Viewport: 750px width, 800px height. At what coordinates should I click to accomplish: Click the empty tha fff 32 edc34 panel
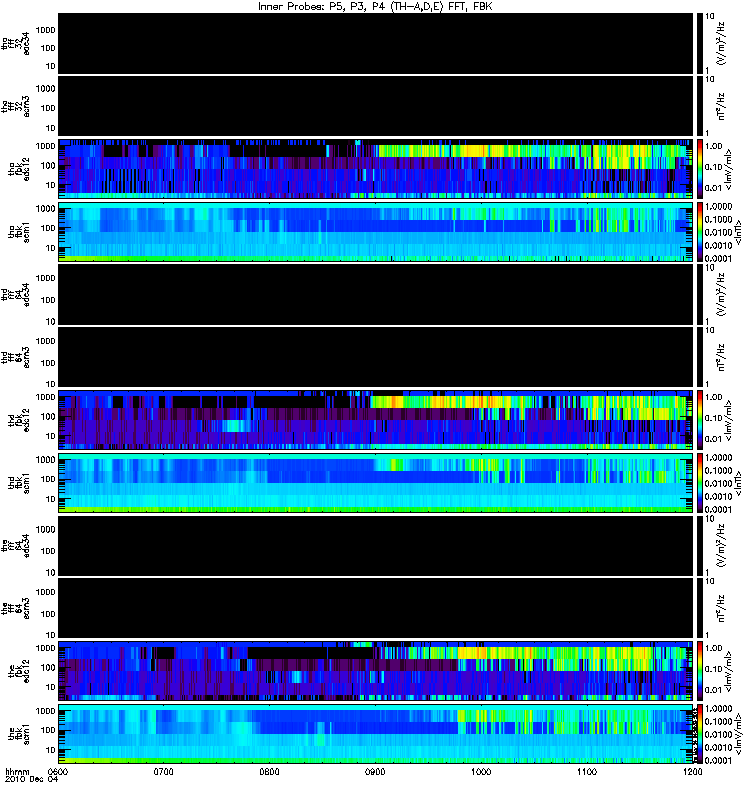coord(375,43)
